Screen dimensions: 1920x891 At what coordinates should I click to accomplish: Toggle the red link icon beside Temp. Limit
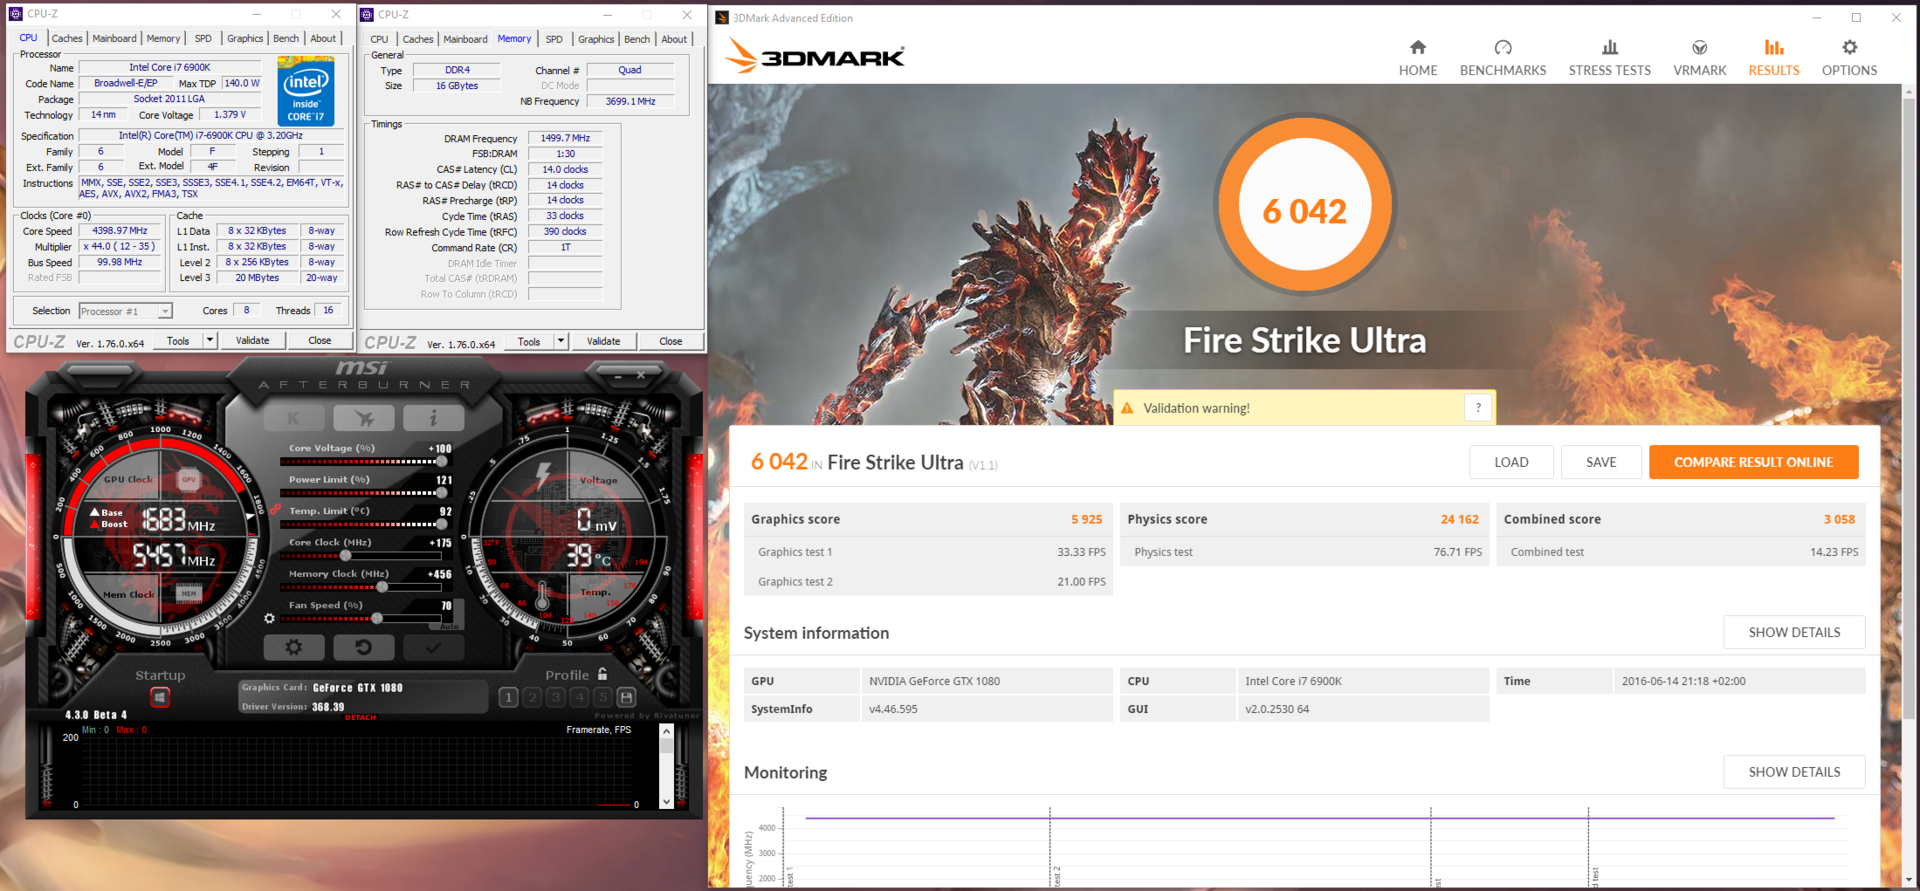[275, 509]
